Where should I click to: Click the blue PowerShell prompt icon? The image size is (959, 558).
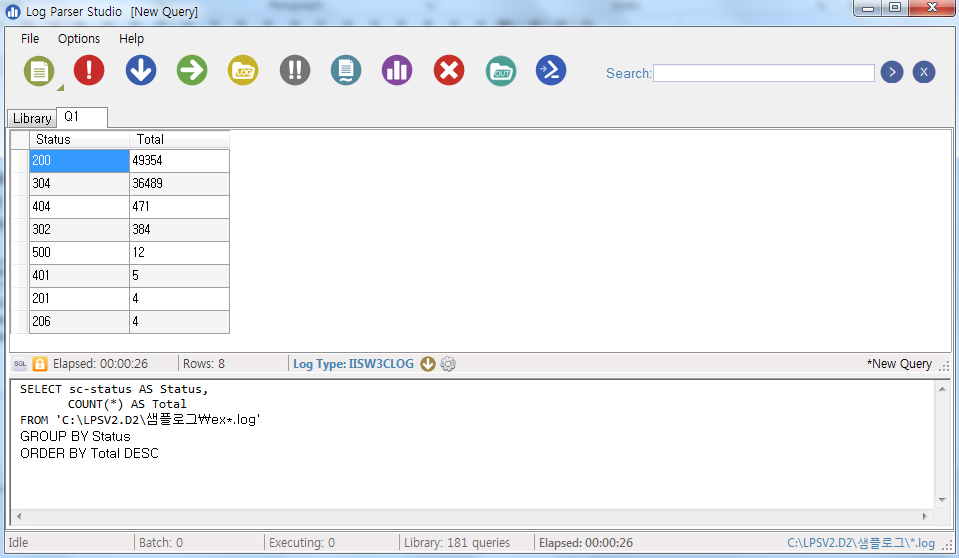click(x=551, y=70)
